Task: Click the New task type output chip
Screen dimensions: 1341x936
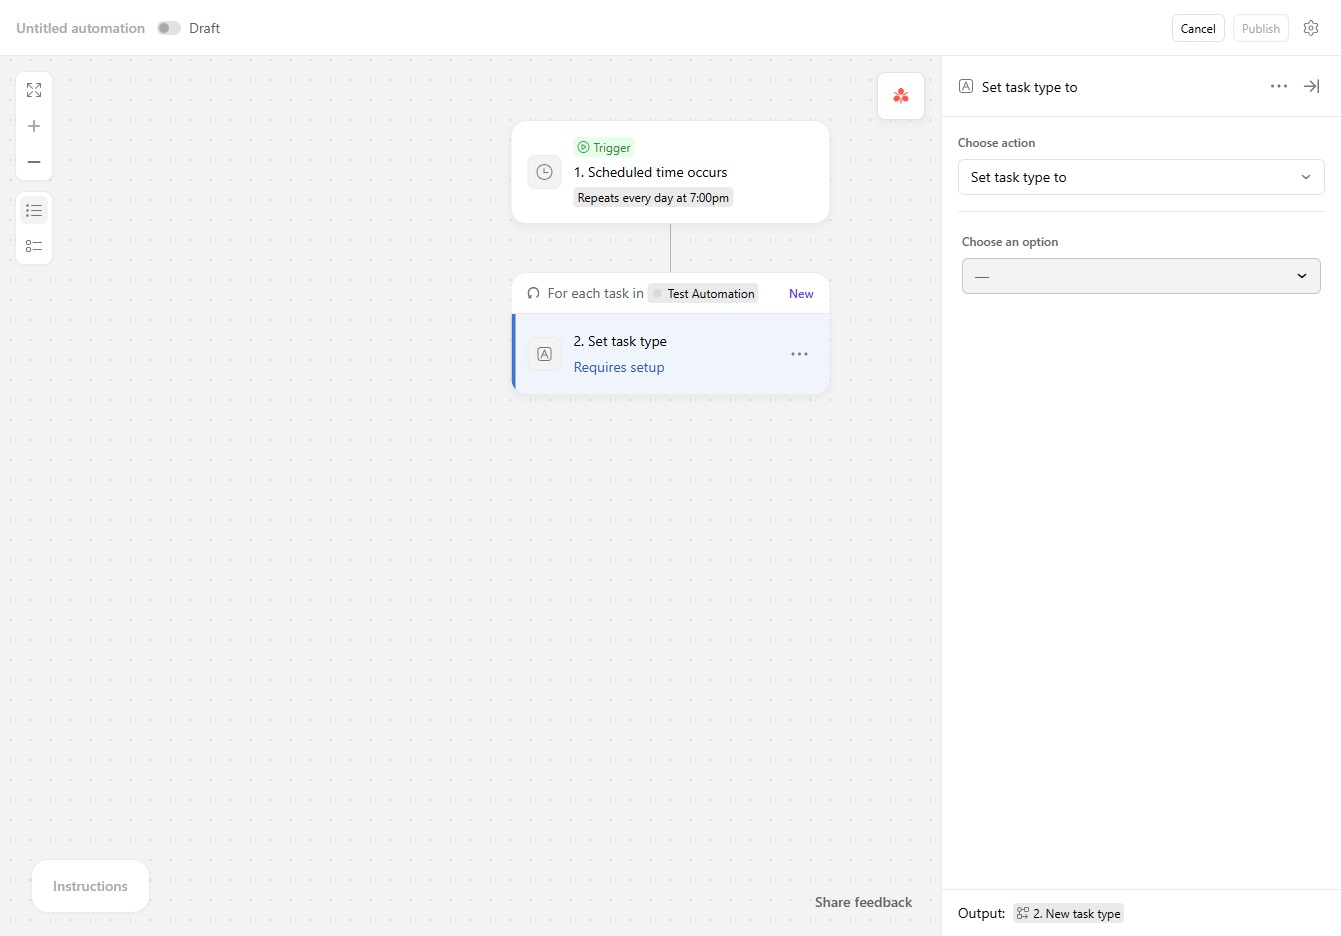Action: [x=1068, y=913]
